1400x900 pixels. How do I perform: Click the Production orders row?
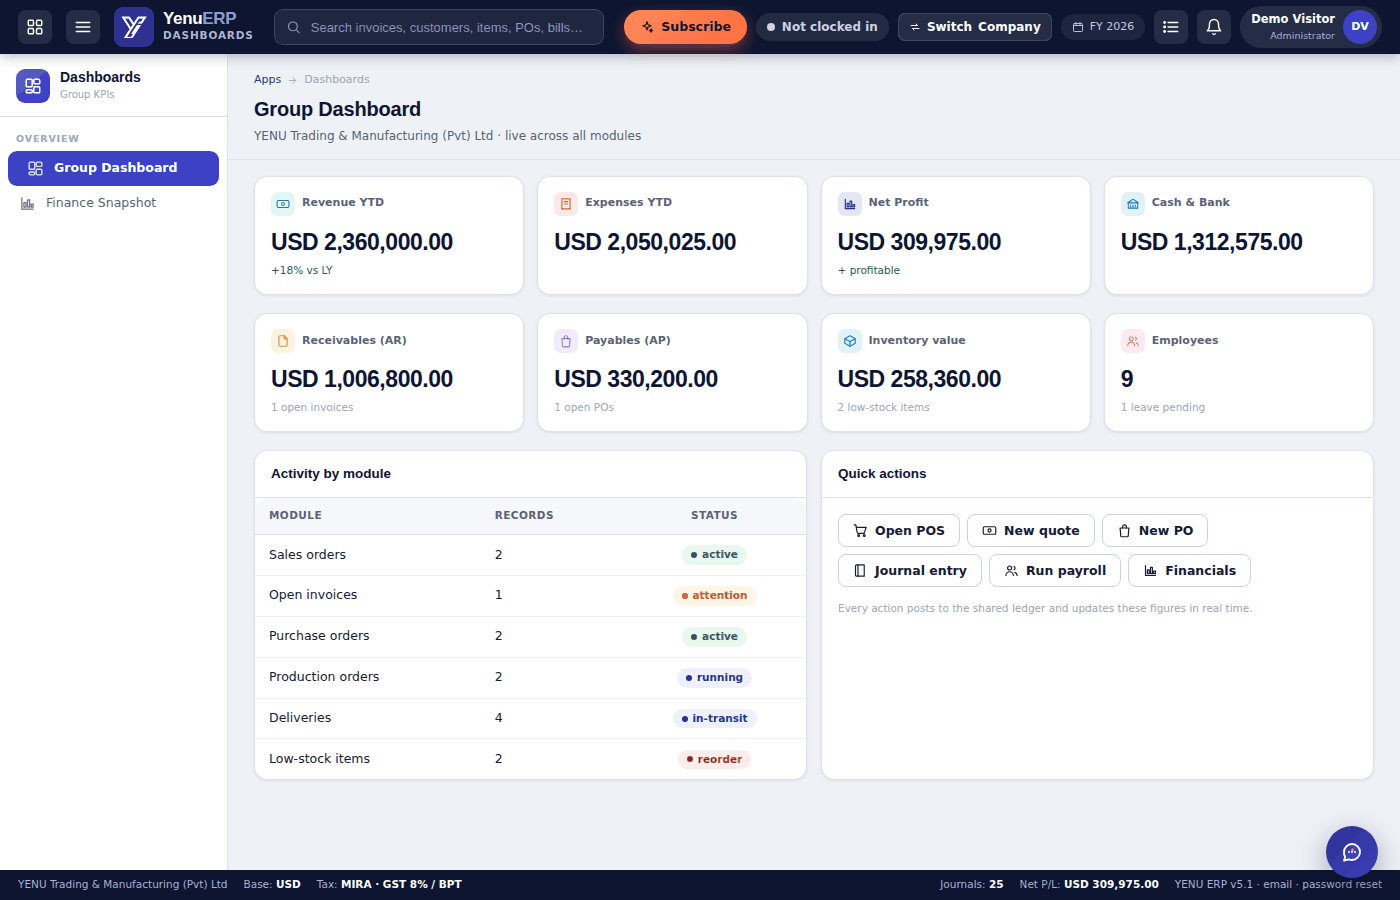[530, 678]
